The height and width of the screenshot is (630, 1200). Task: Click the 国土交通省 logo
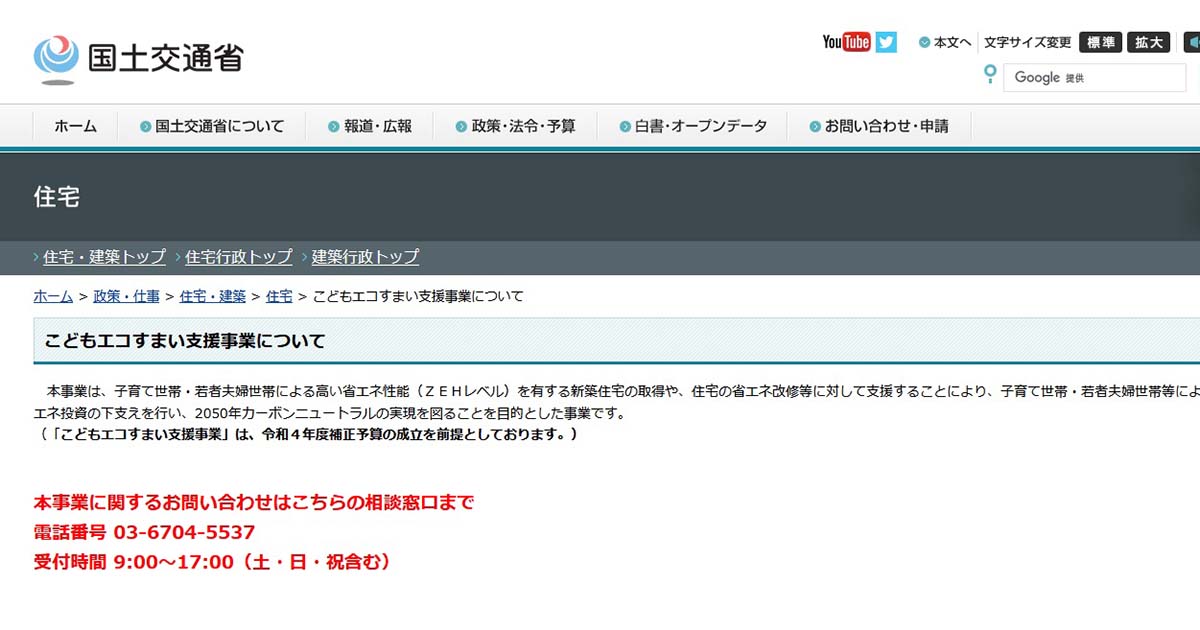point(137,57)
